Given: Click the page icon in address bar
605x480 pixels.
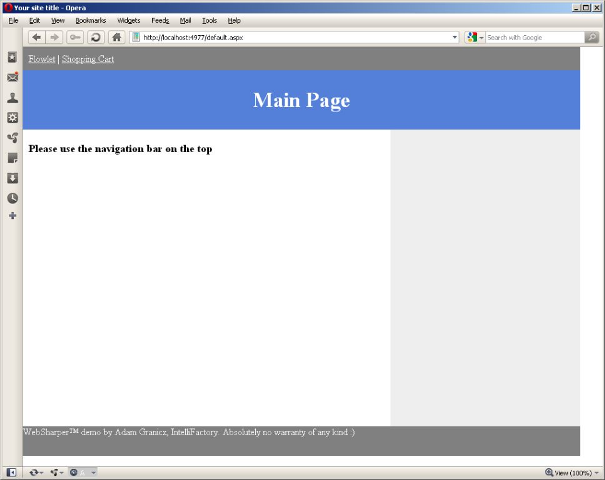Looking at the screenshot, I should coord(136,37).
